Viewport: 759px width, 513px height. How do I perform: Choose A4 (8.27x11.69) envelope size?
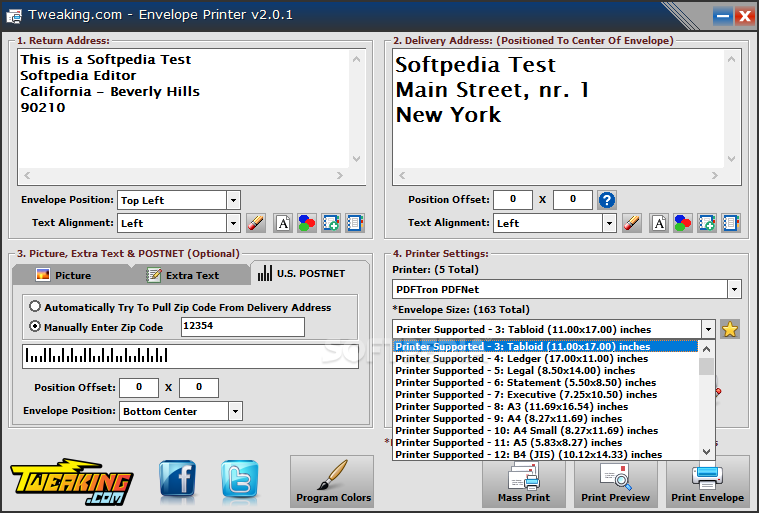tap(546, 419)
